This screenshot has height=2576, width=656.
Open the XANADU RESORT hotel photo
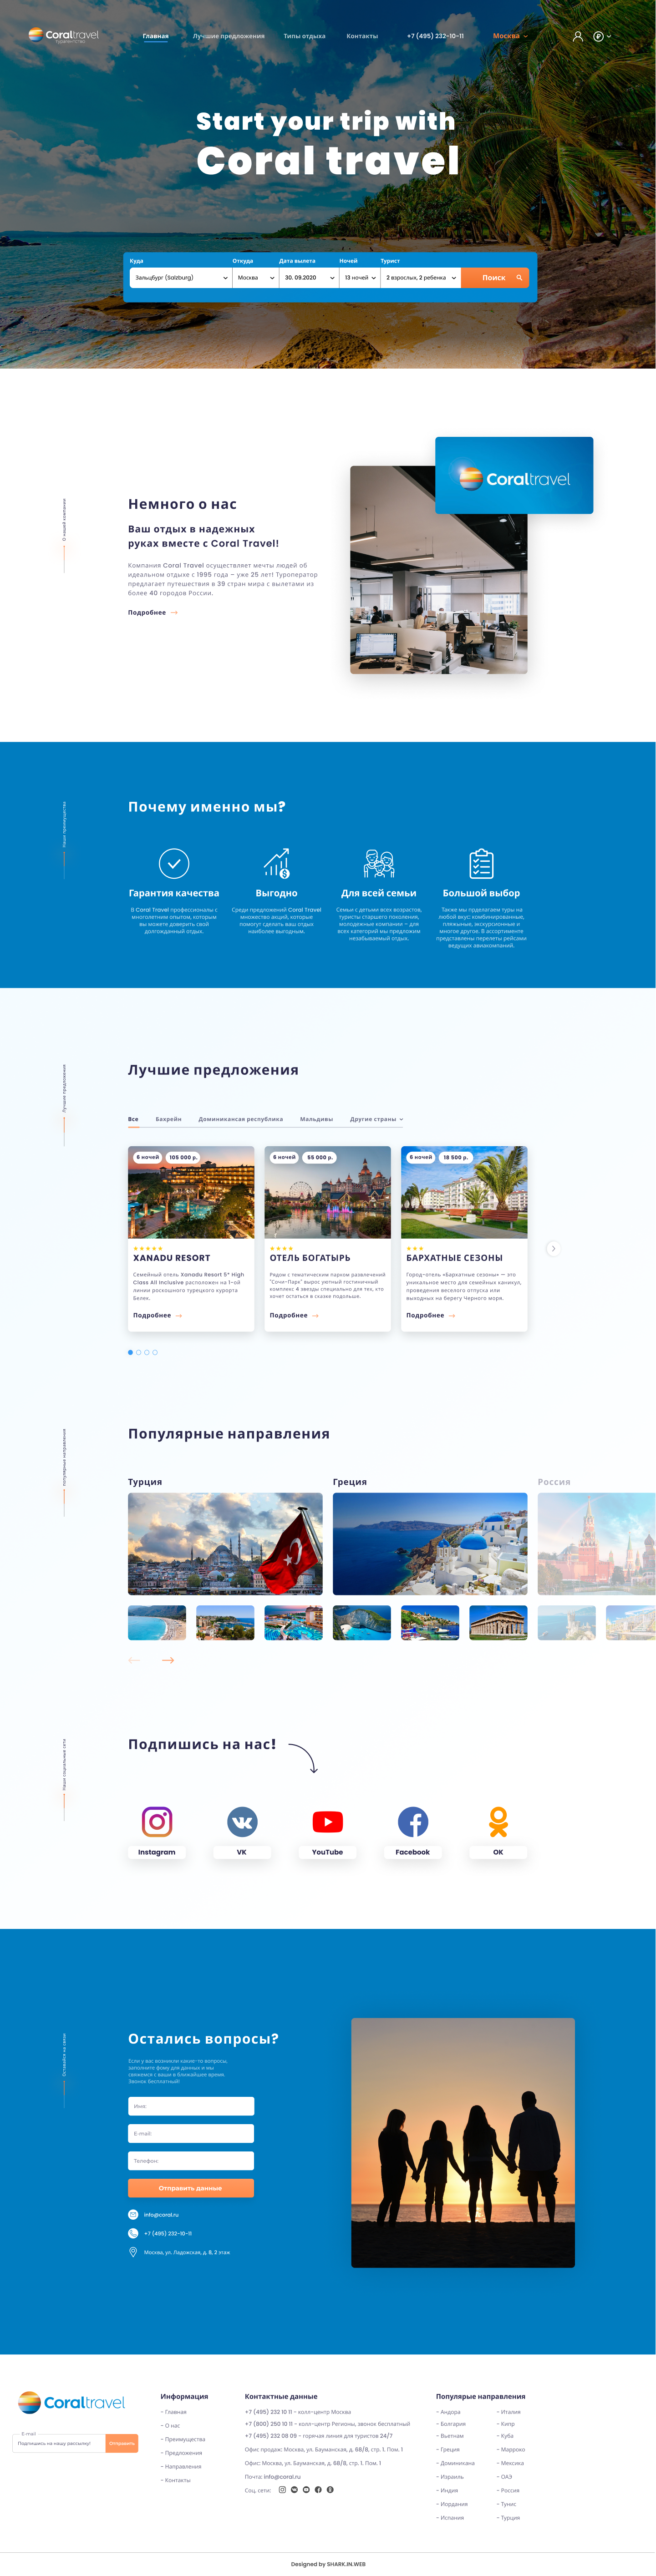(191, 1192)
